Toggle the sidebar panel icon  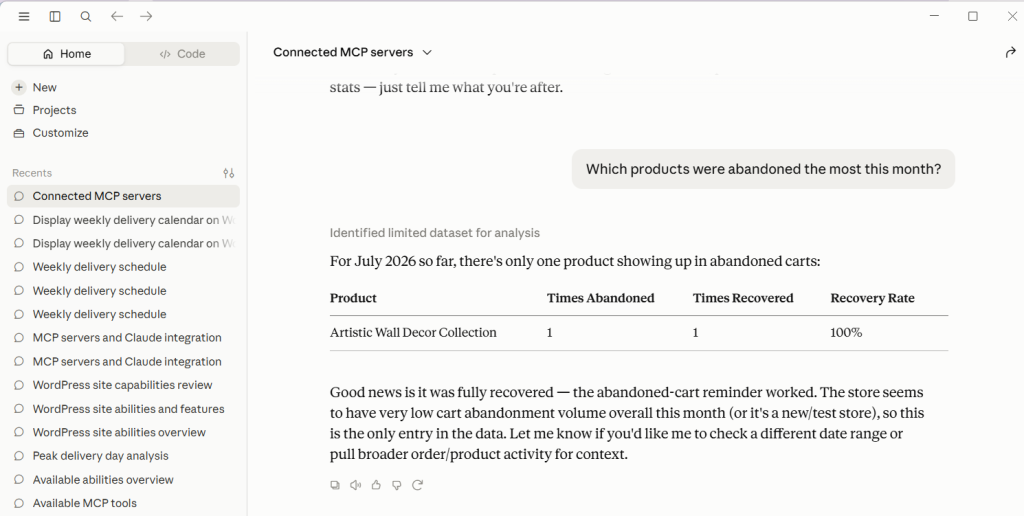coord(55,16)
